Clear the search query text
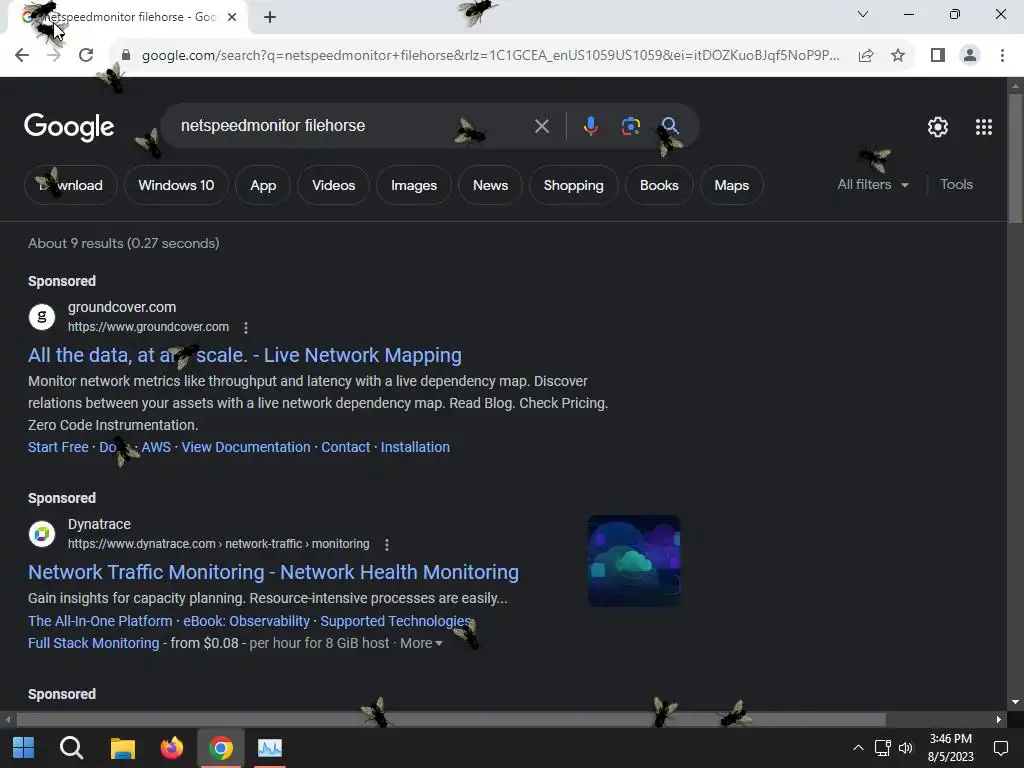1024x768 pixels. click(541, 126)
